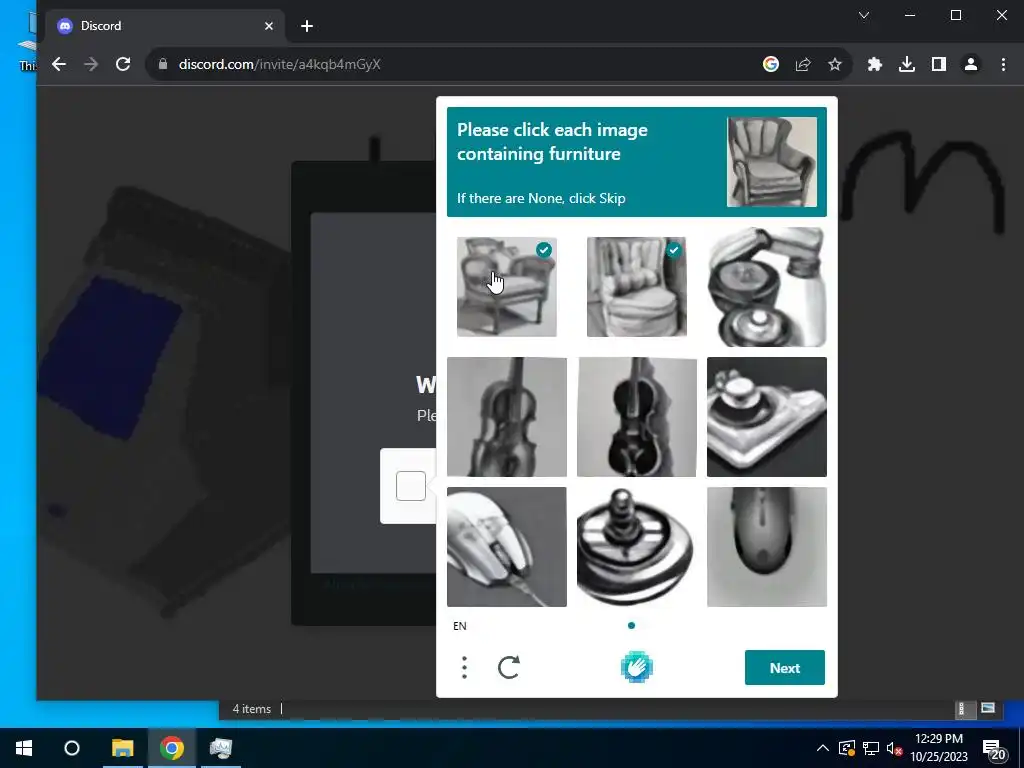Click the hCaptcha hand logo
Image resolution: width=1024 pixels, height=768 pixels.
click(637, 667)
